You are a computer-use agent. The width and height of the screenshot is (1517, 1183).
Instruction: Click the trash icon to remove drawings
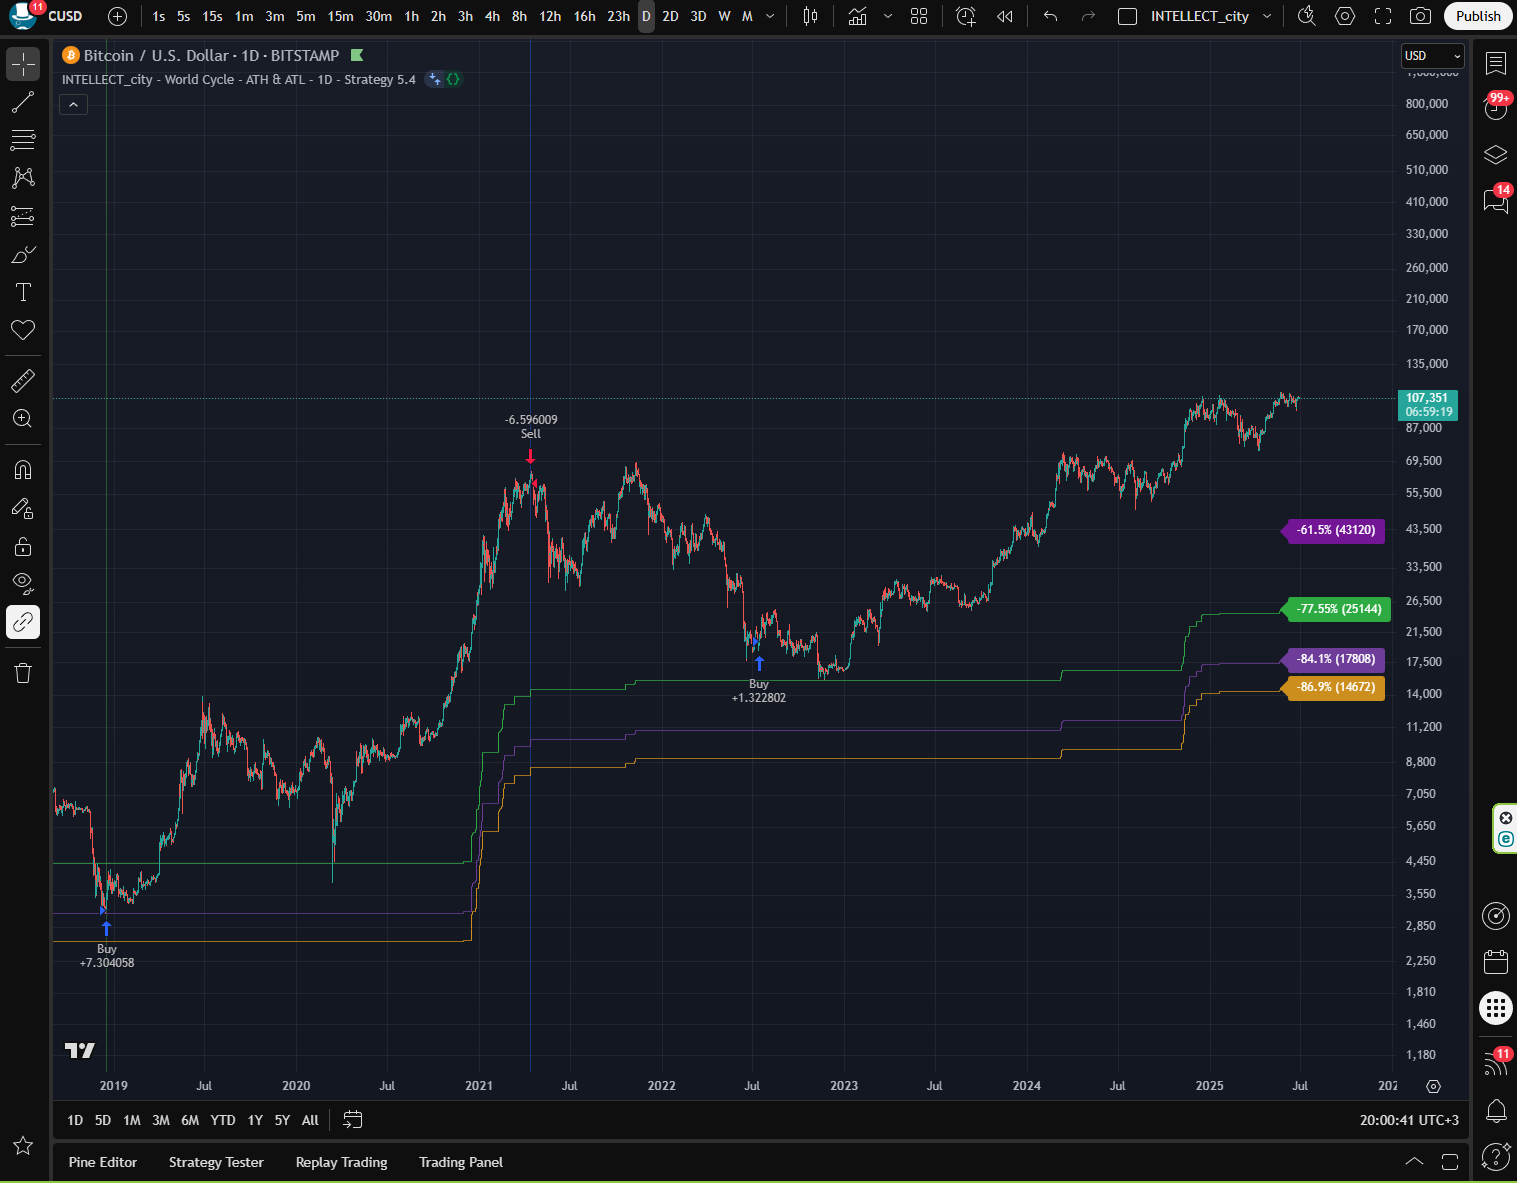tap(23, 673)
